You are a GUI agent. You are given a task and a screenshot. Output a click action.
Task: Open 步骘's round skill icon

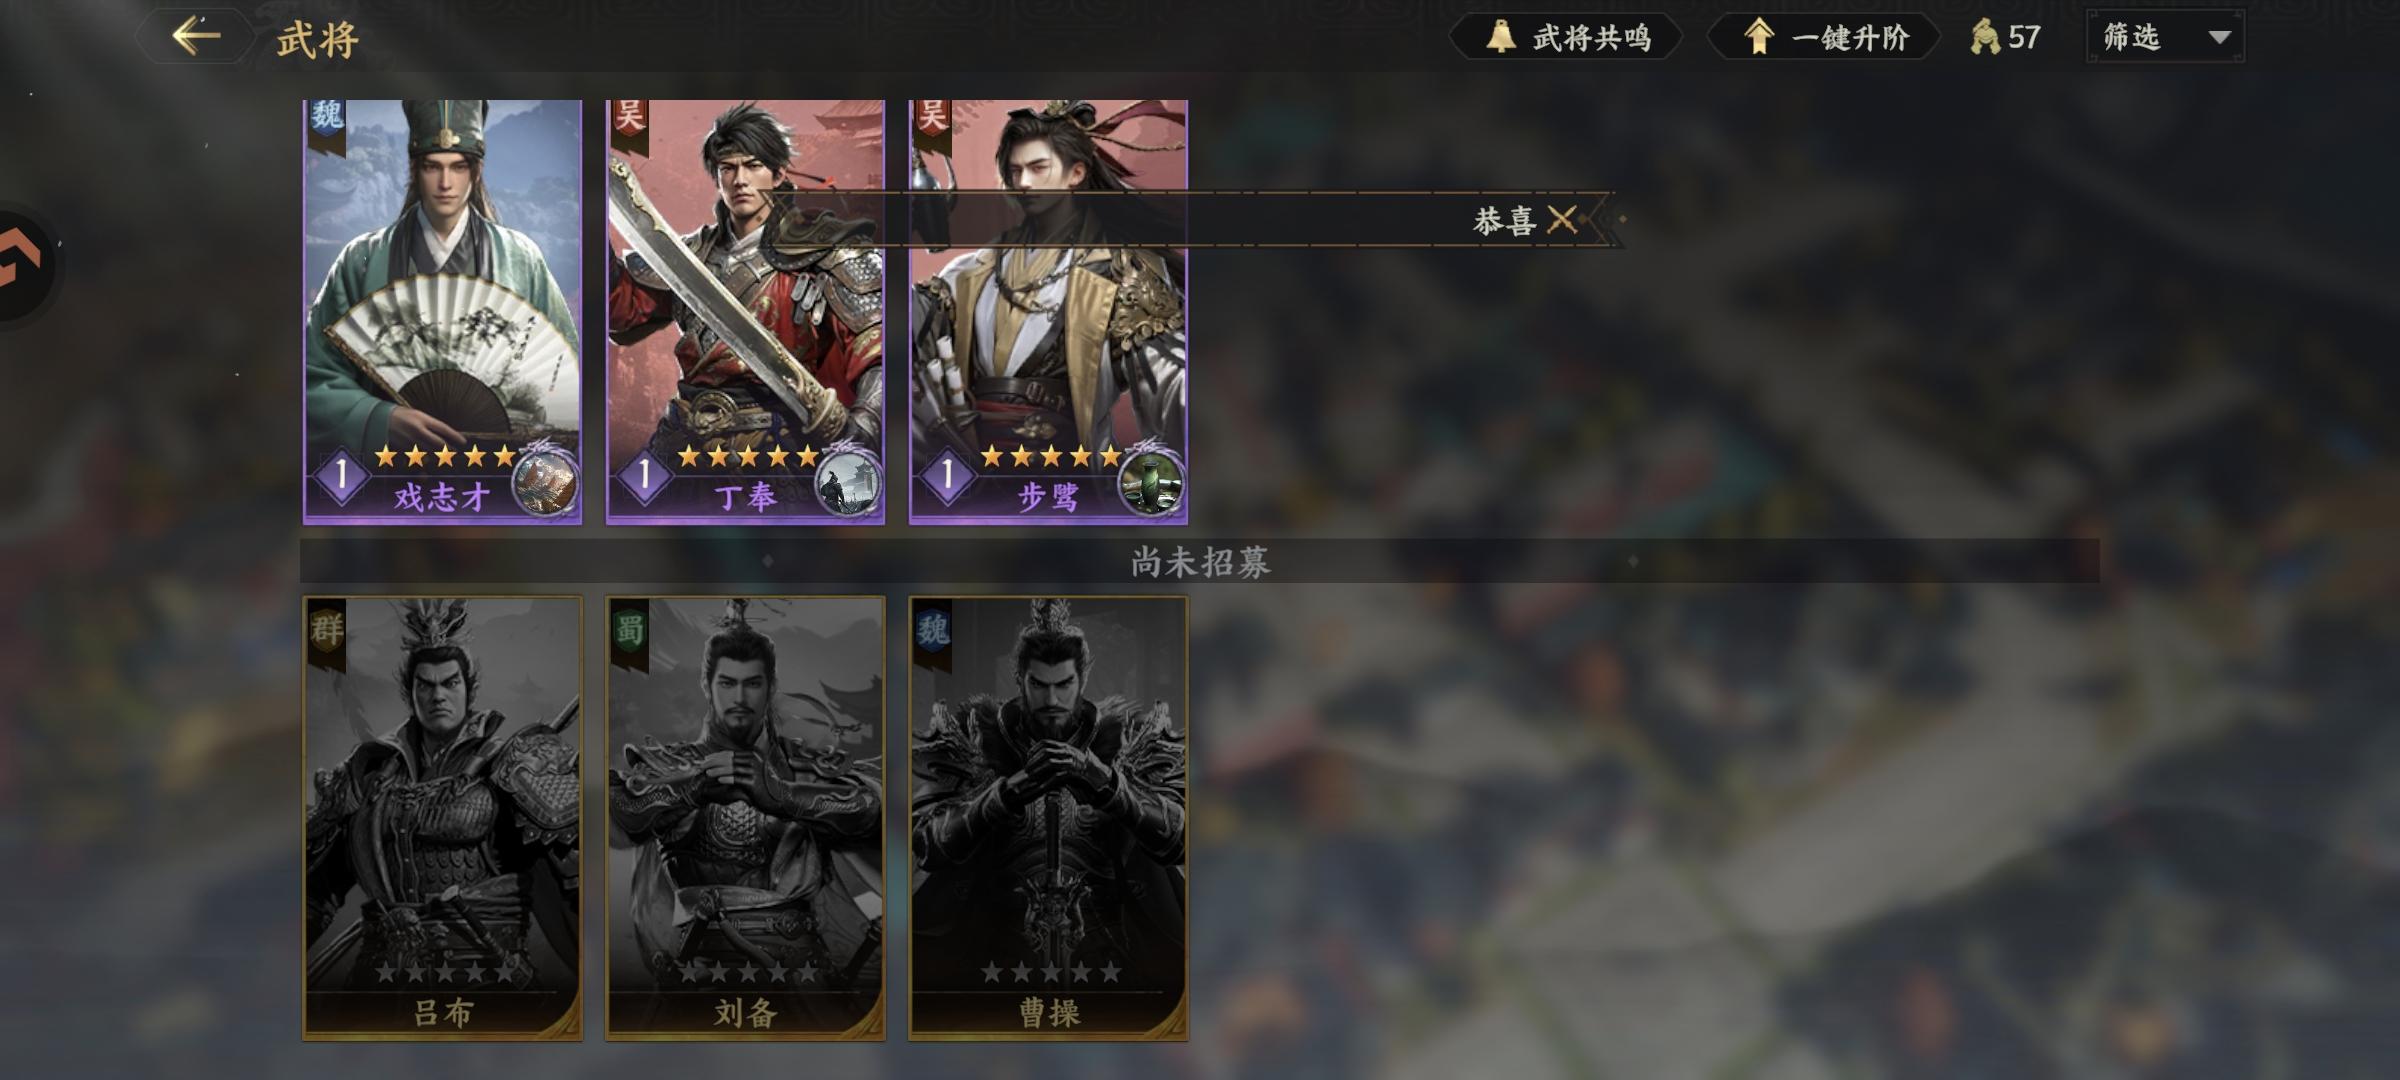[x=1151, y=484]
